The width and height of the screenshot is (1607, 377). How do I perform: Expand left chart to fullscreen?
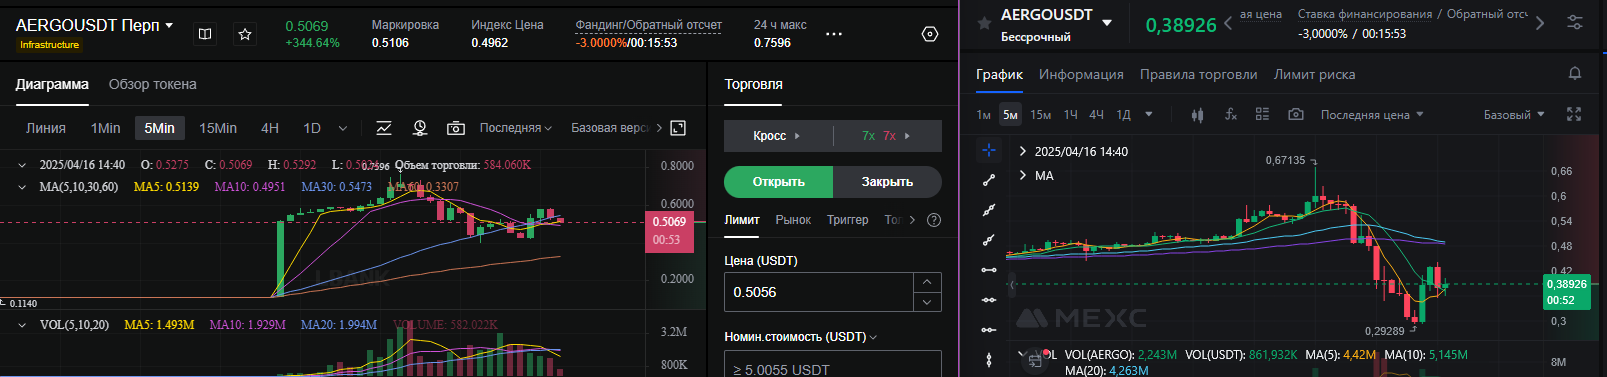(678, 128)
